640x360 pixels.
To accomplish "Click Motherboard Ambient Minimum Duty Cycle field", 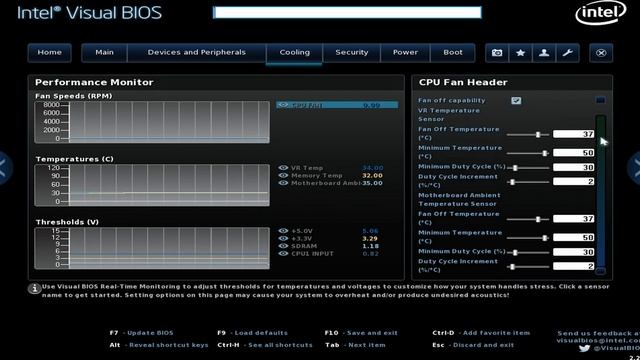I will coord(573,252).
